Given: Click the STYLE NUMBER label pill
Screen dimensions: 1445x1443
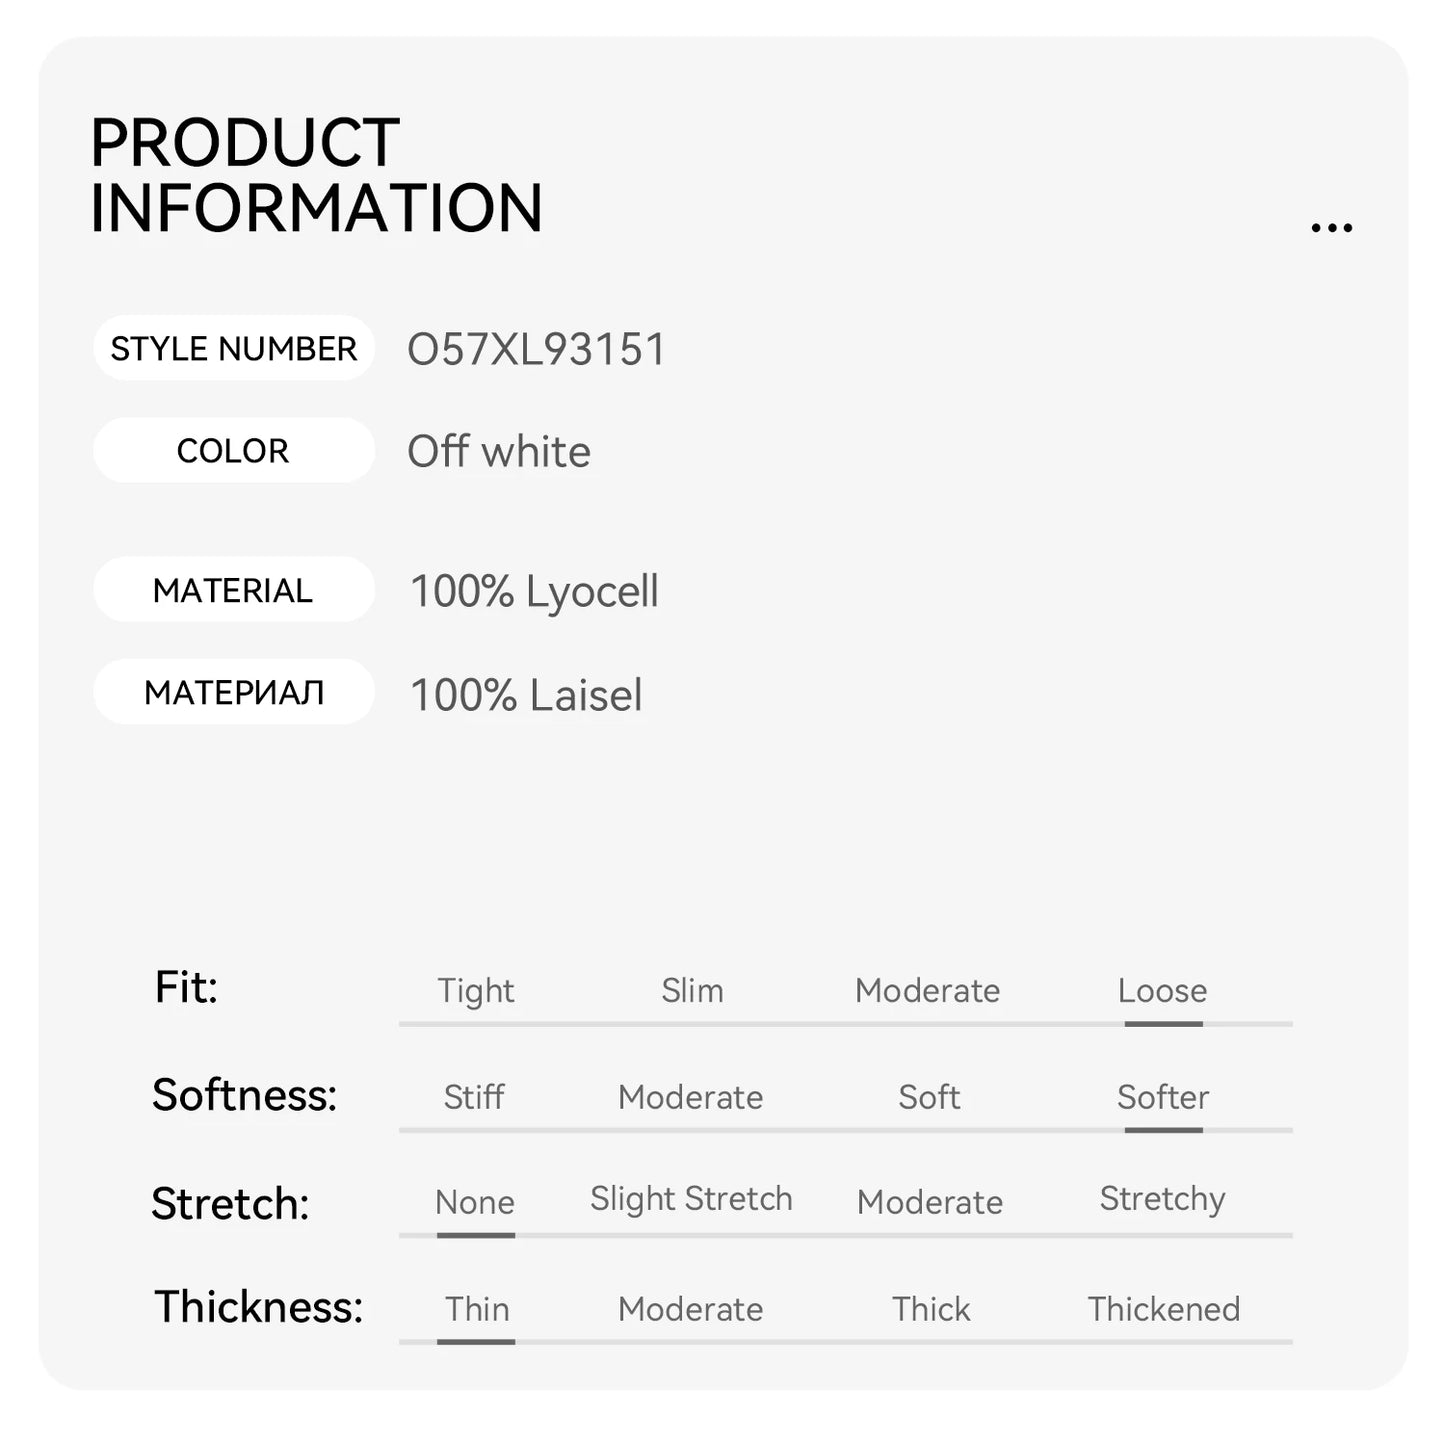Looking at the screenshot, I should [x=233, y=349].
